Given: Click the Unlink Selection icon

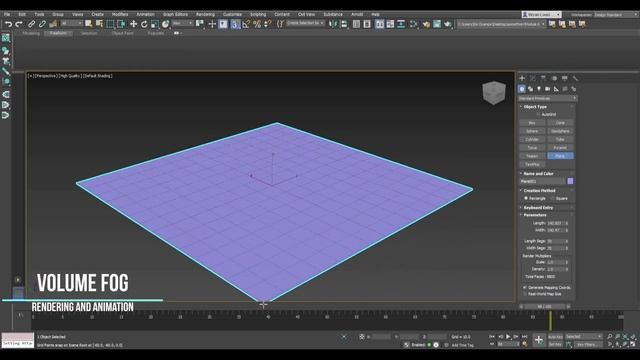Looking at the screenshot, I should tap(42, 24).
